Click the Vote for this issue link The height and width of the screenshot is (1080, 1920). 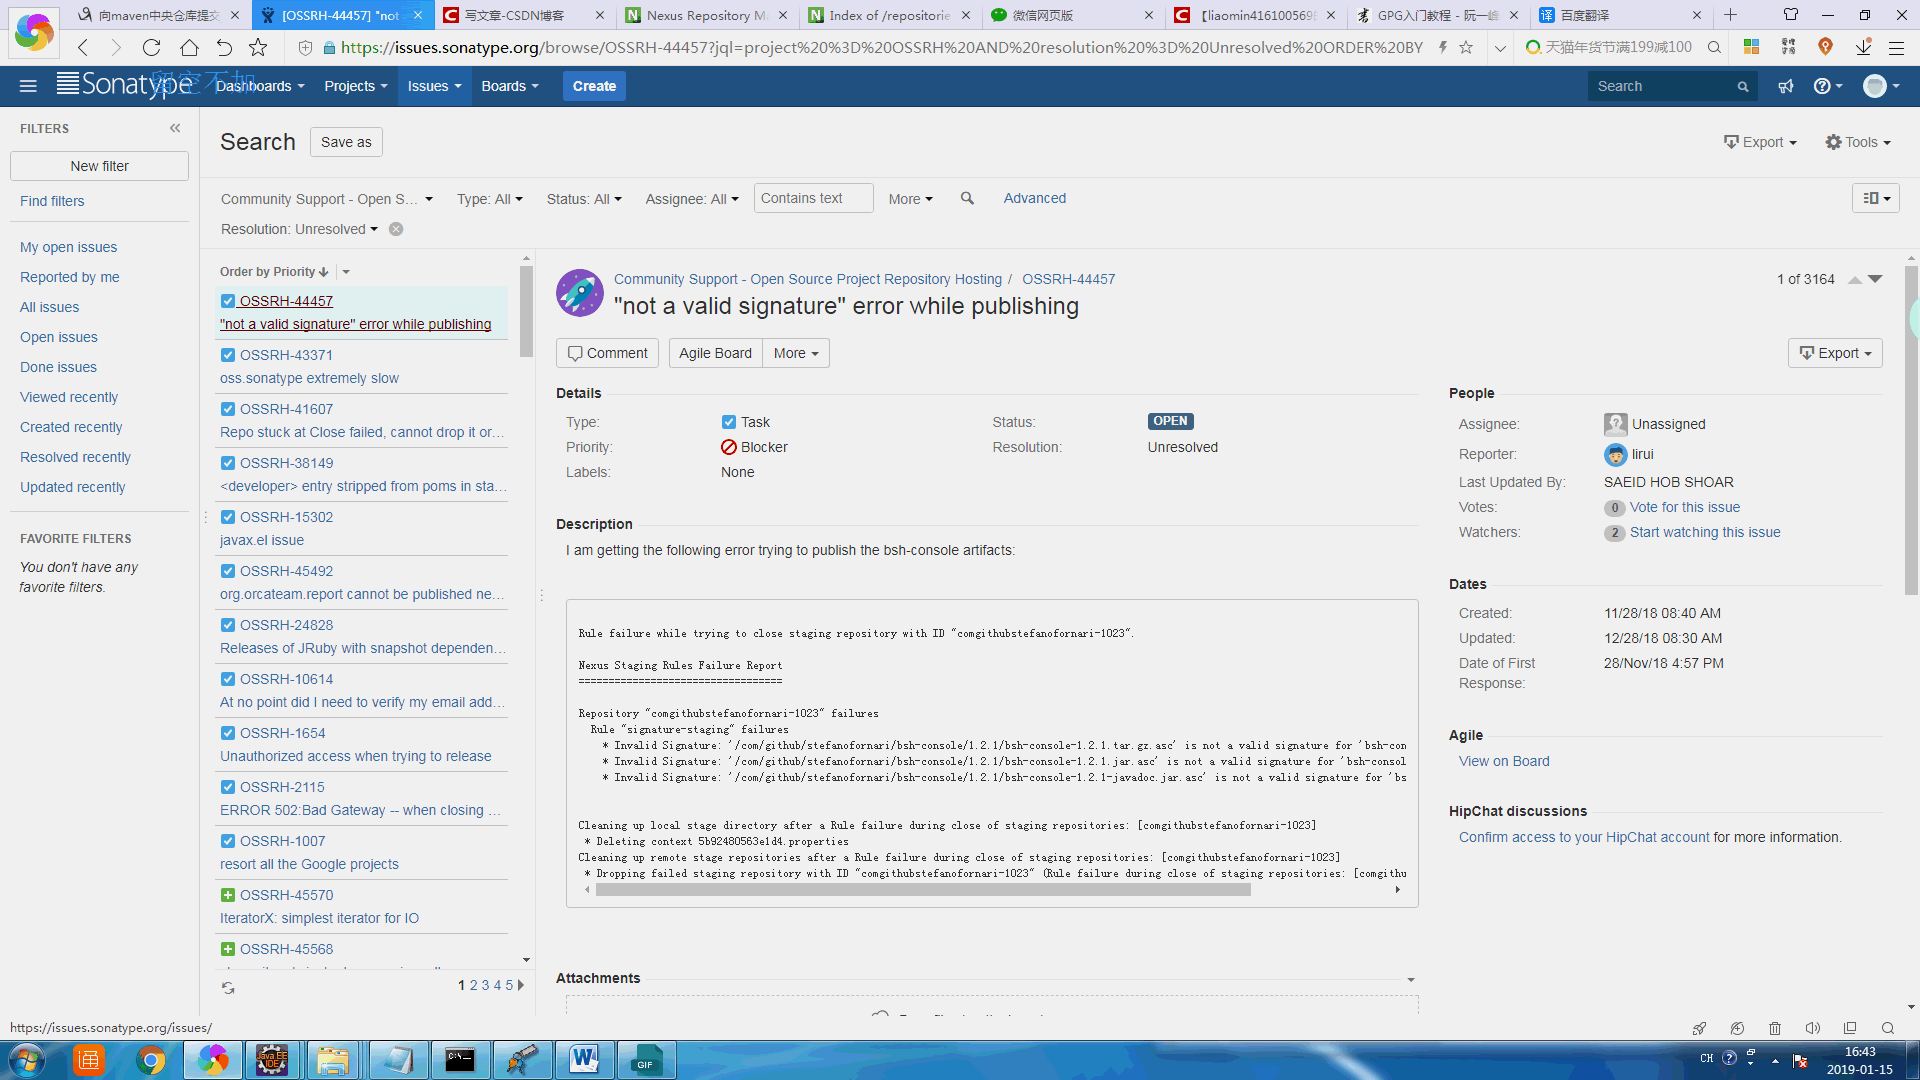[1684, 508]
